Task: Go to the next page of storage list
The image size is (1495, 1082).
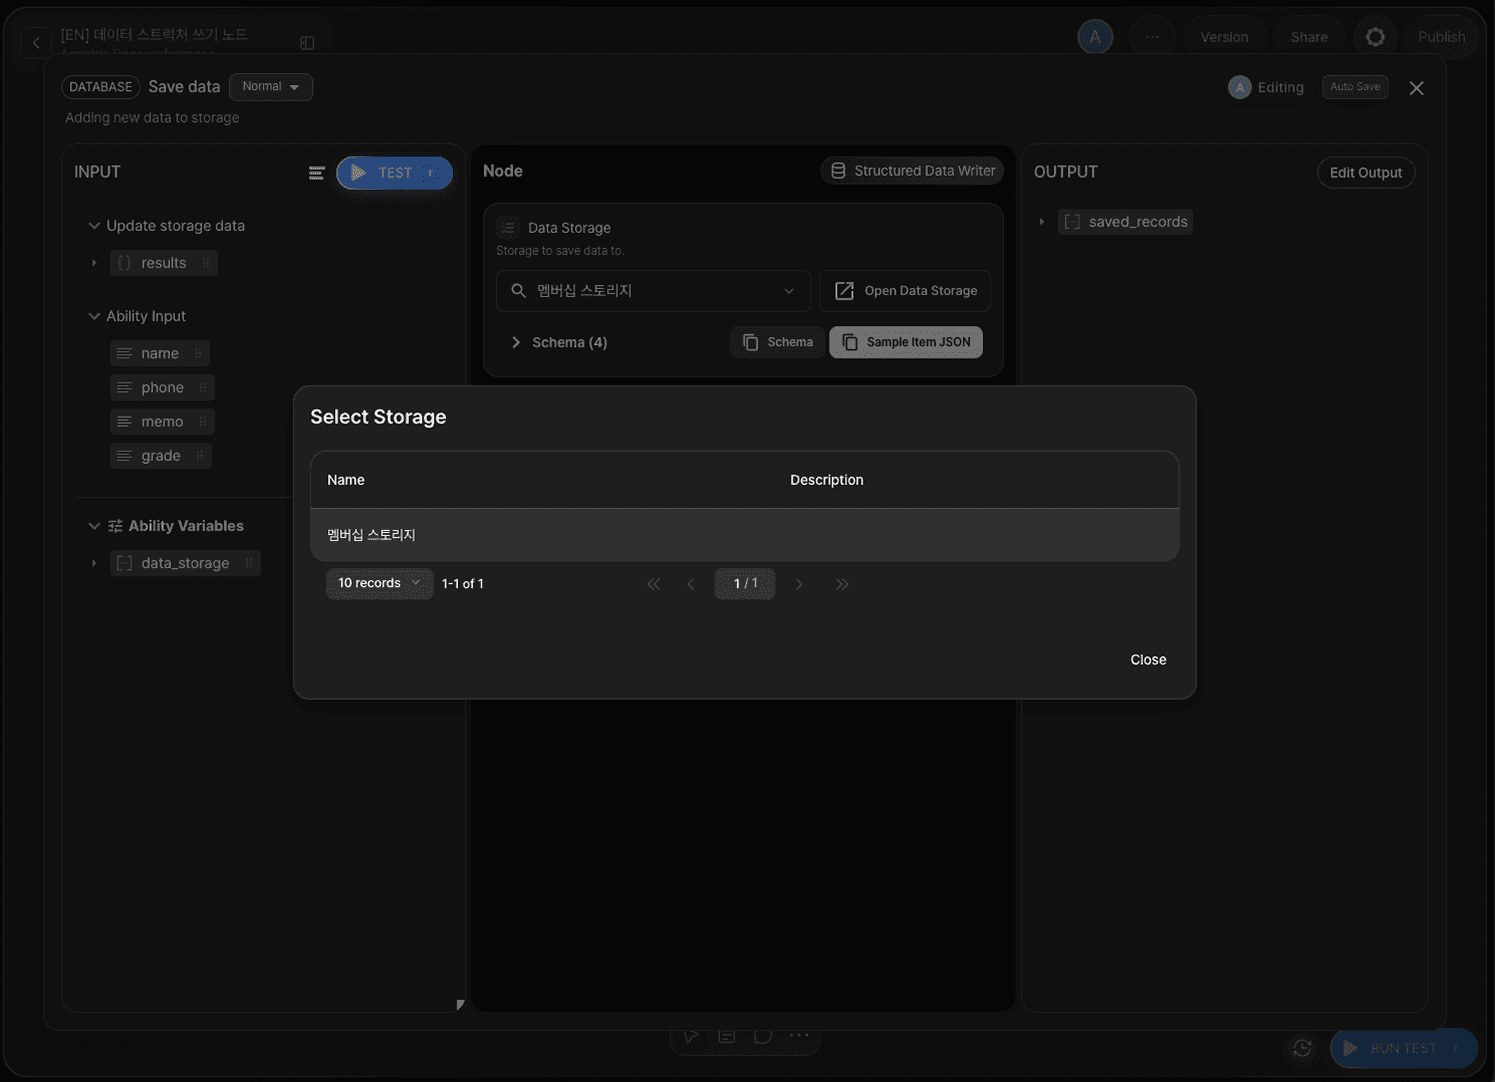Action: point(799,584)
